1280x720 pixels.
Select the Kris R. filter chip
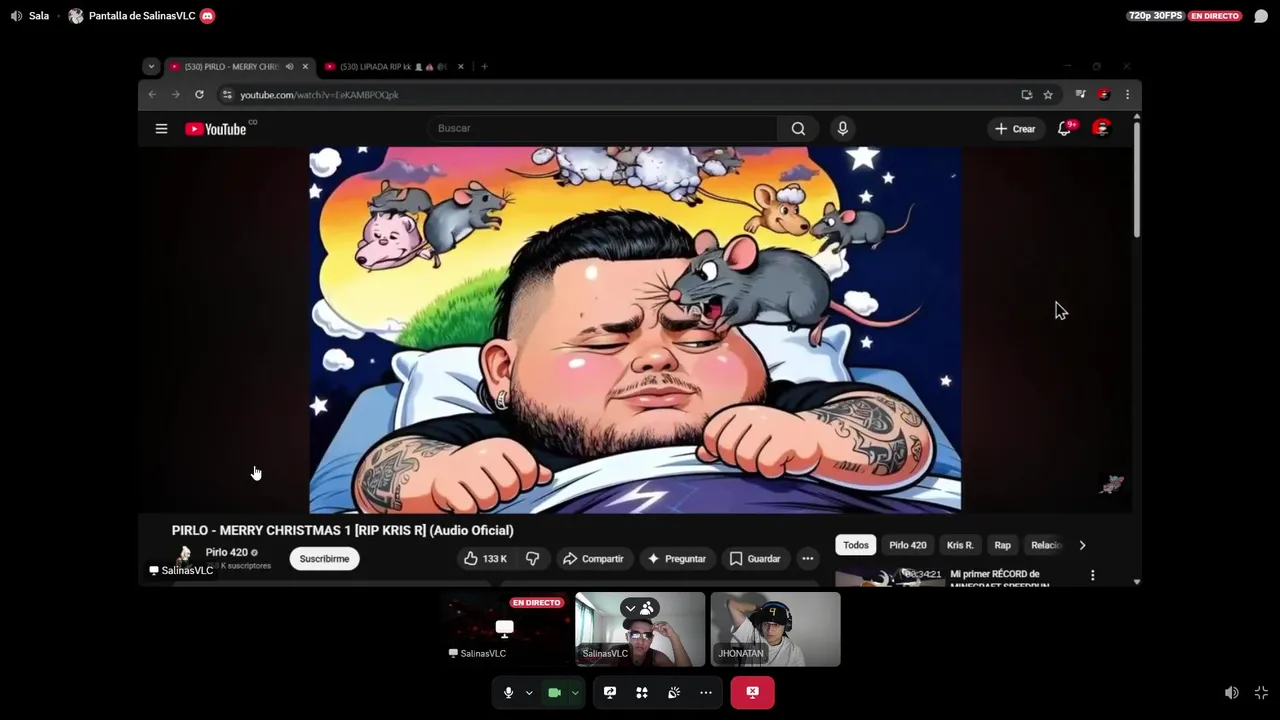pos(960,545)
